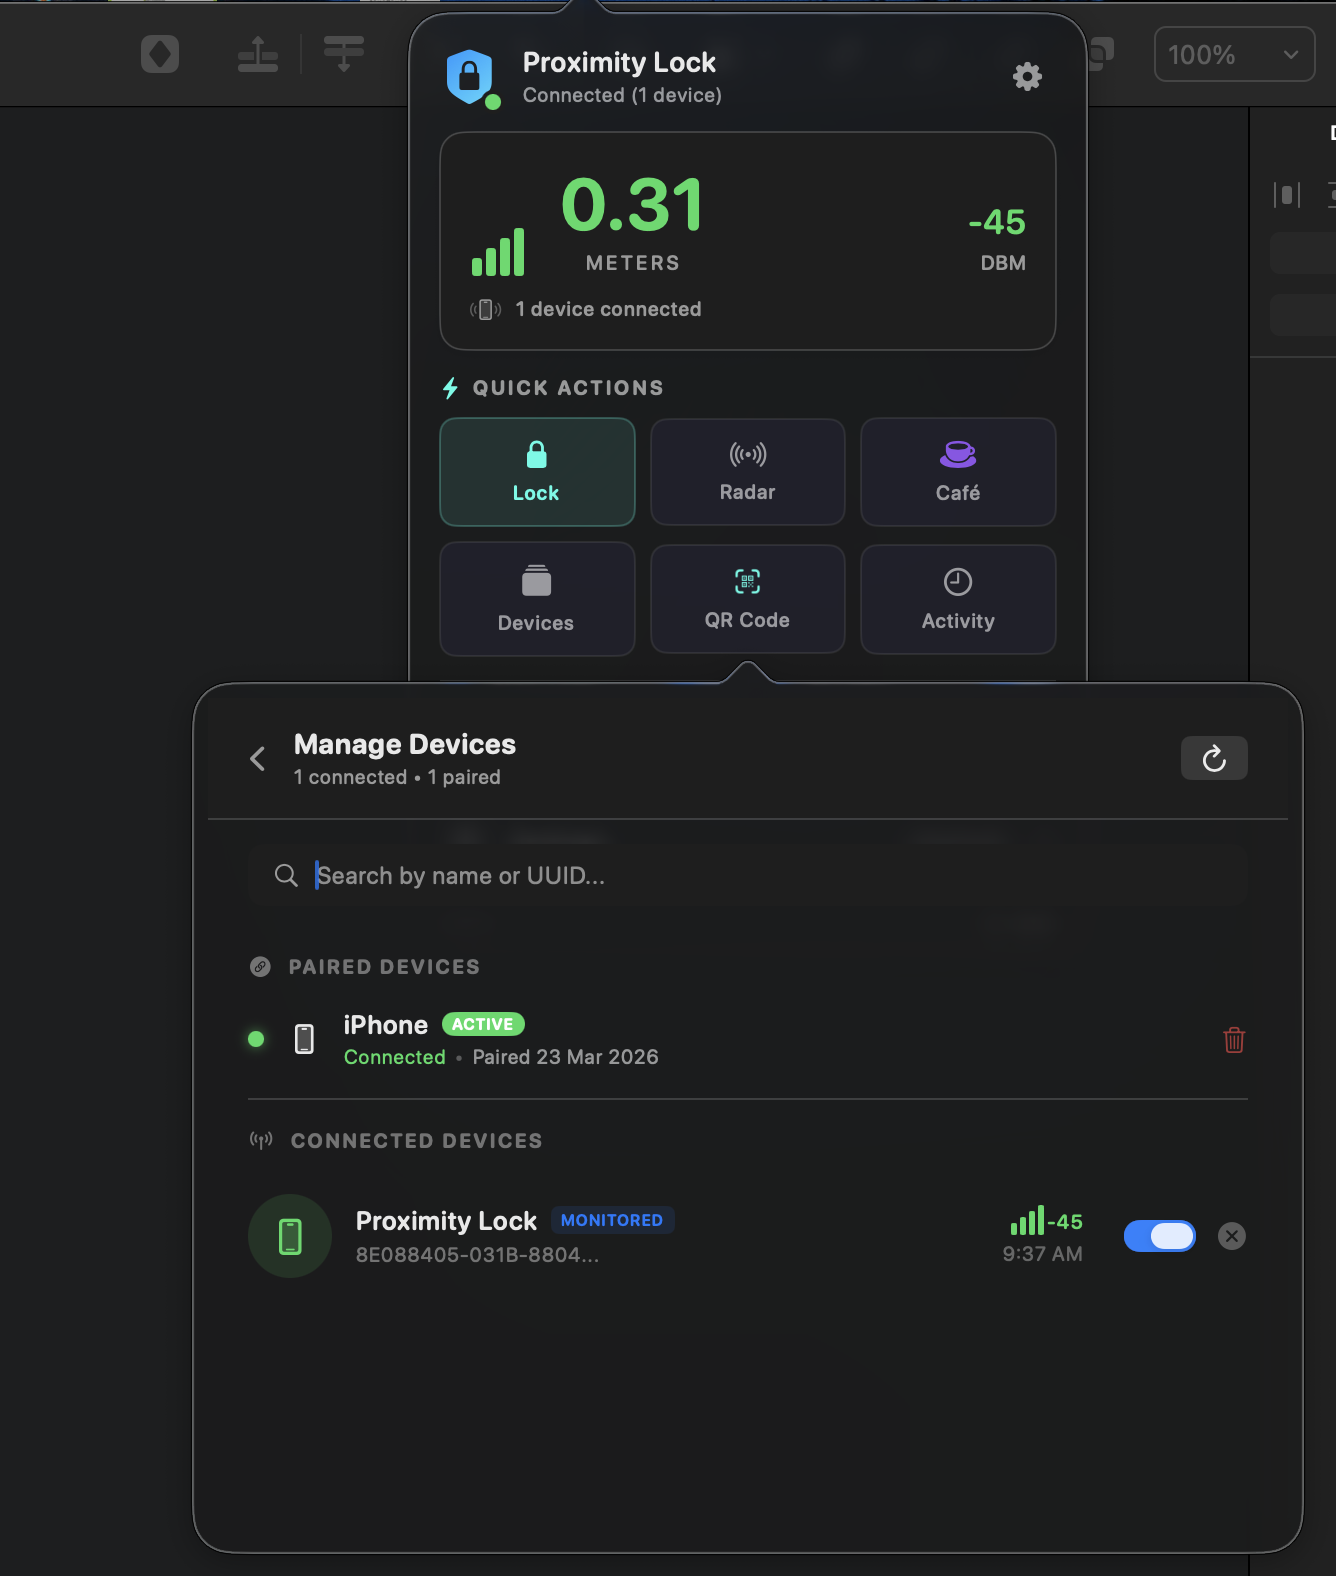Open the Devices quick action
1336x1576 pixels.
pyautogui.click(x=537, y=599)
